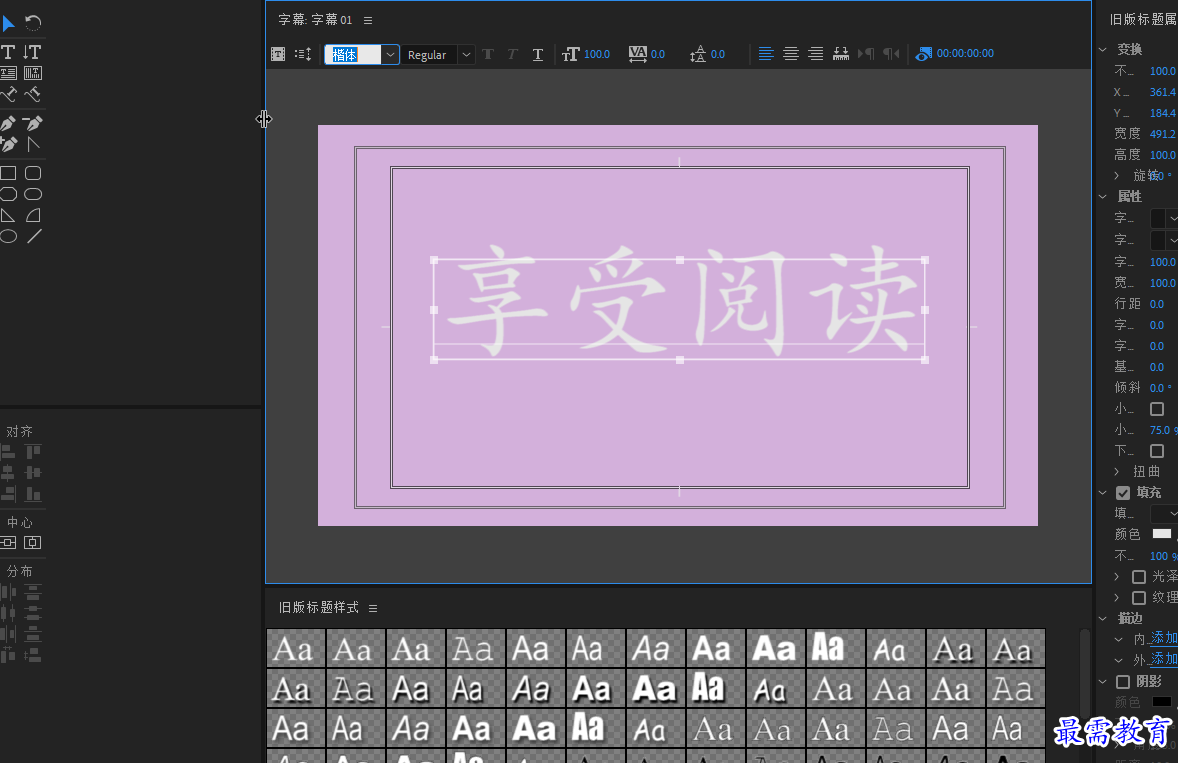Click the New Title Based on Current icon
Viewport: 1178px width, 763px height.
coord(278,54)
